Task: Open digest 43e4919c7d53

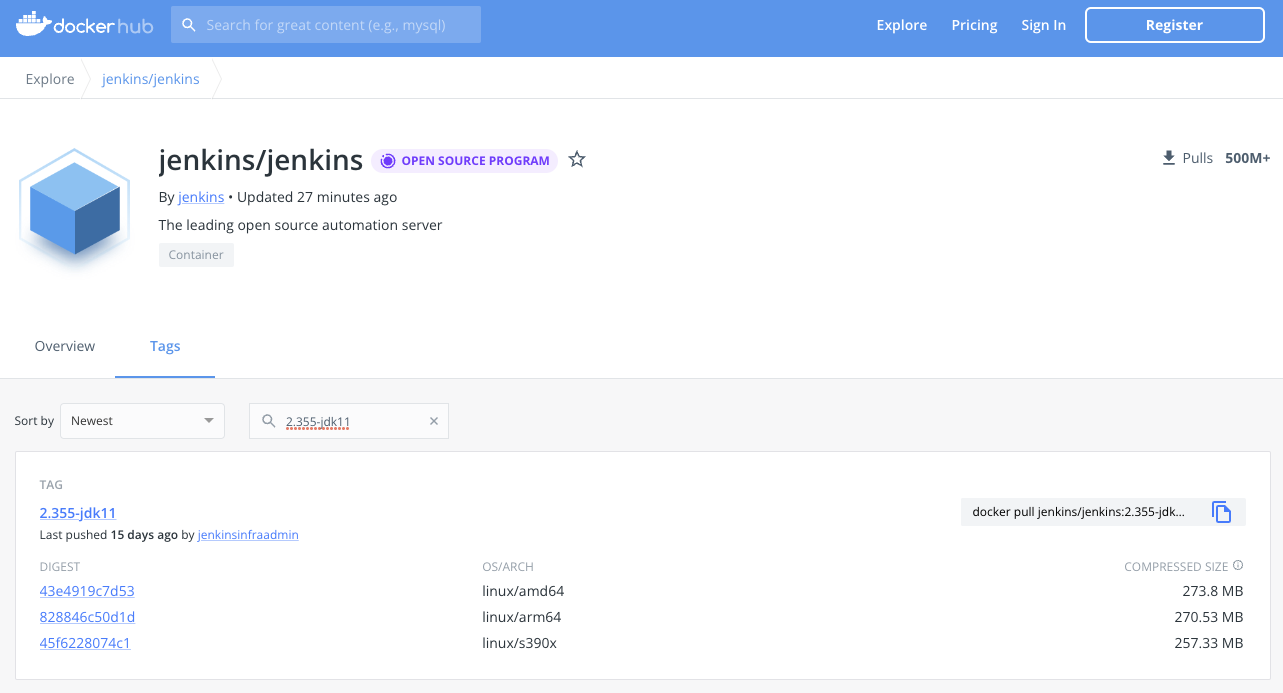Action: pyautogui.click(x=87, y=591)
